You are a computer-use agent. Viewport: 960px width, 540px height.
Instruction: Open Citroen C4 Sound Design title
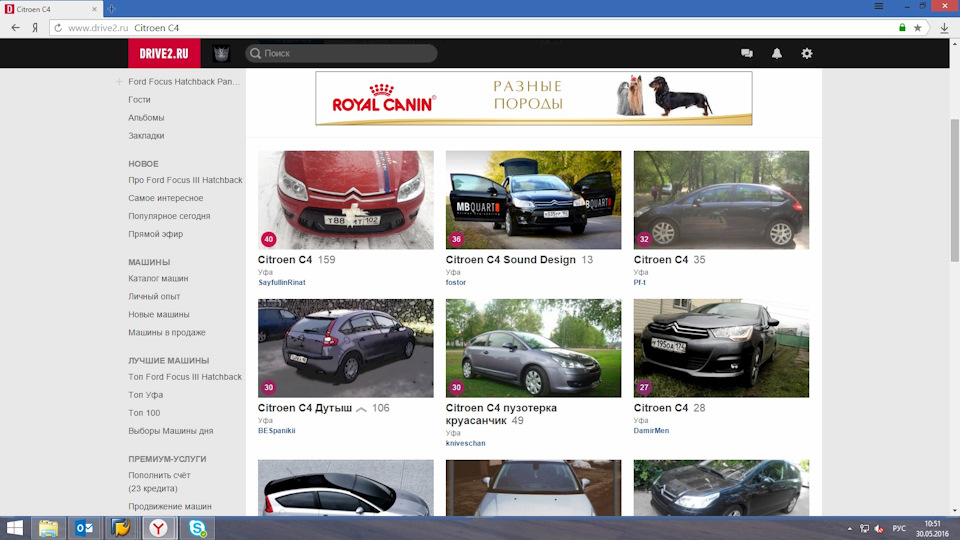tap(511, 260)
